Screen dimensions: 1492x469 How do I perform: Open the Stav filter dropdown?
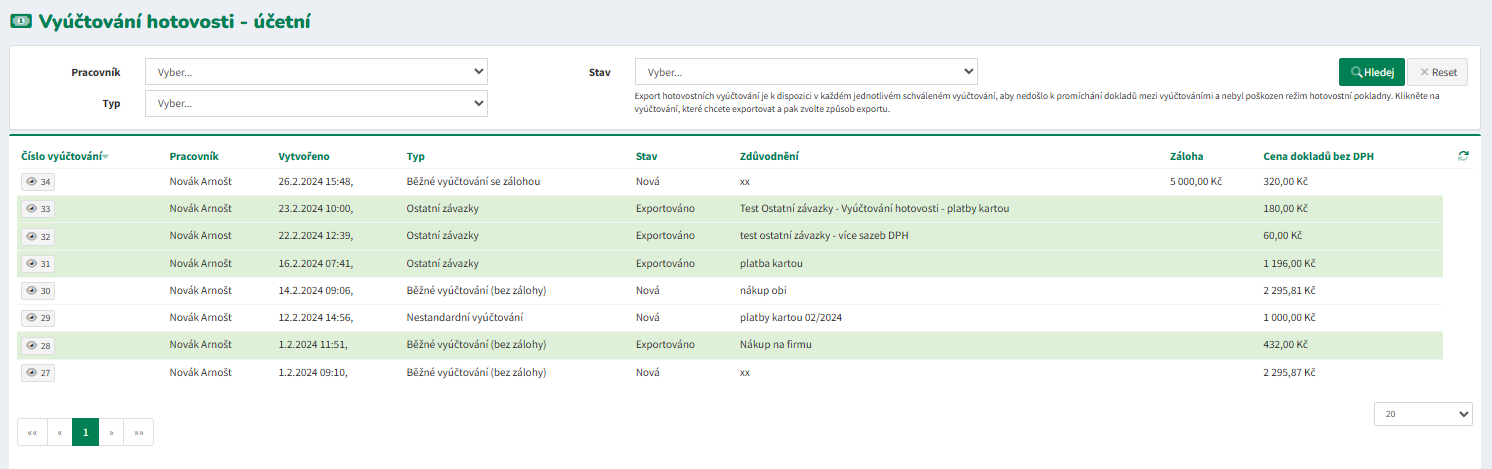806,72
